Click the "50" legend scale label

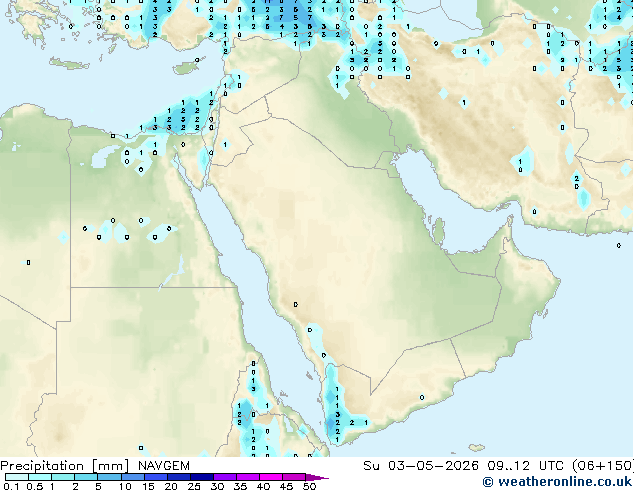(309, 486)
